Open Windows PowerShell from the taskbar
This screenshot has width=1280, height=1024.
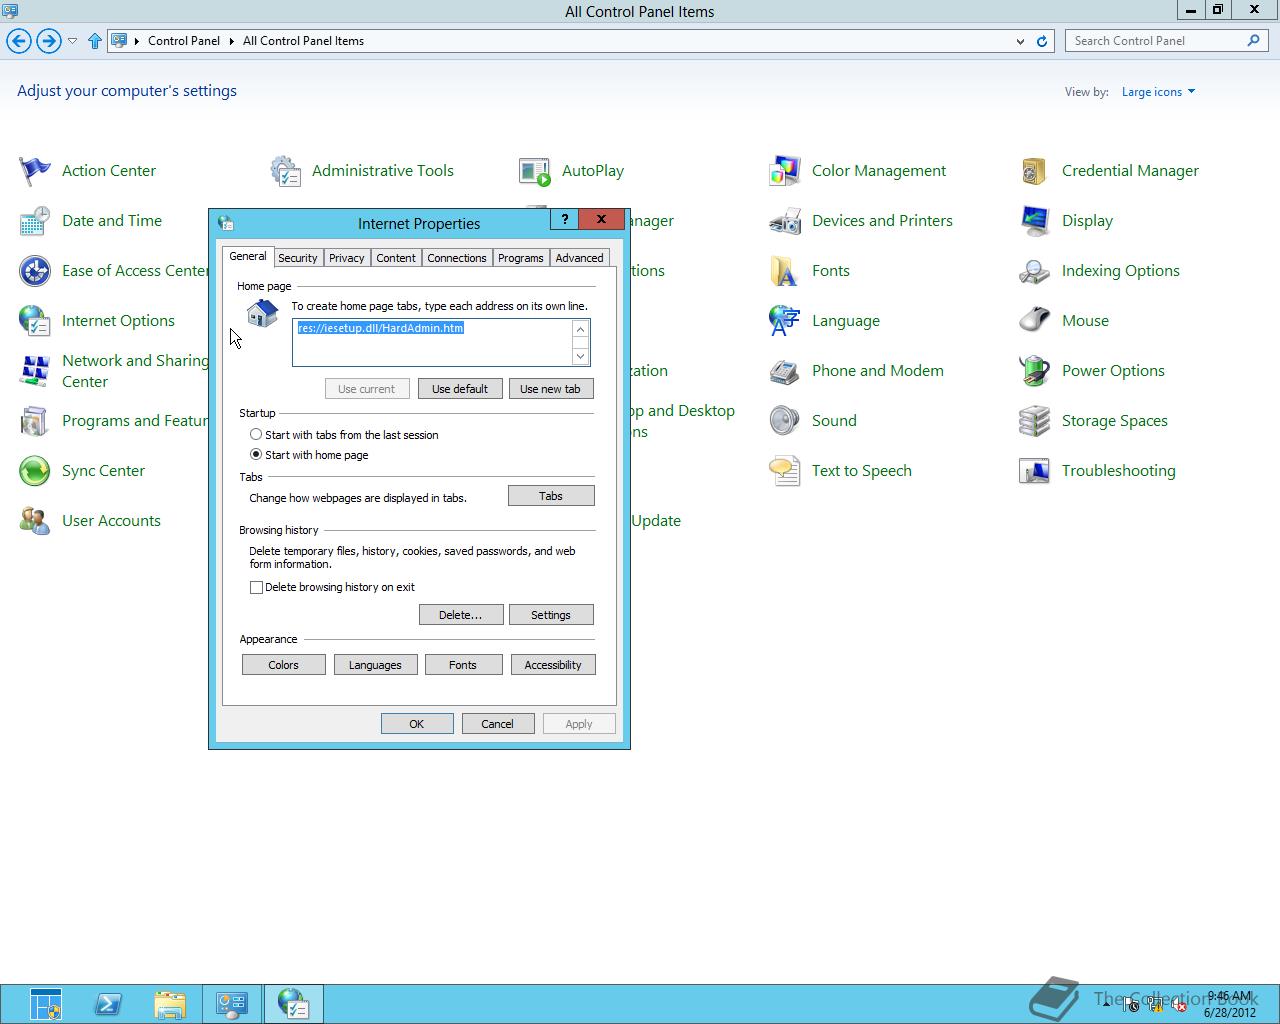[x=108, y=1004]
